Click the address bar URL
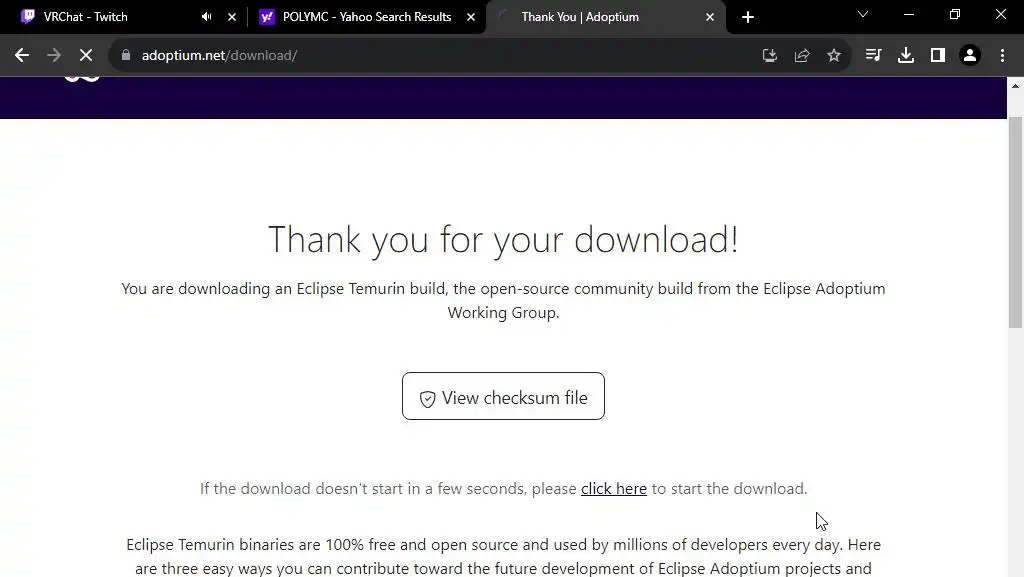The image size is (1024, 577). pos(219,55)
